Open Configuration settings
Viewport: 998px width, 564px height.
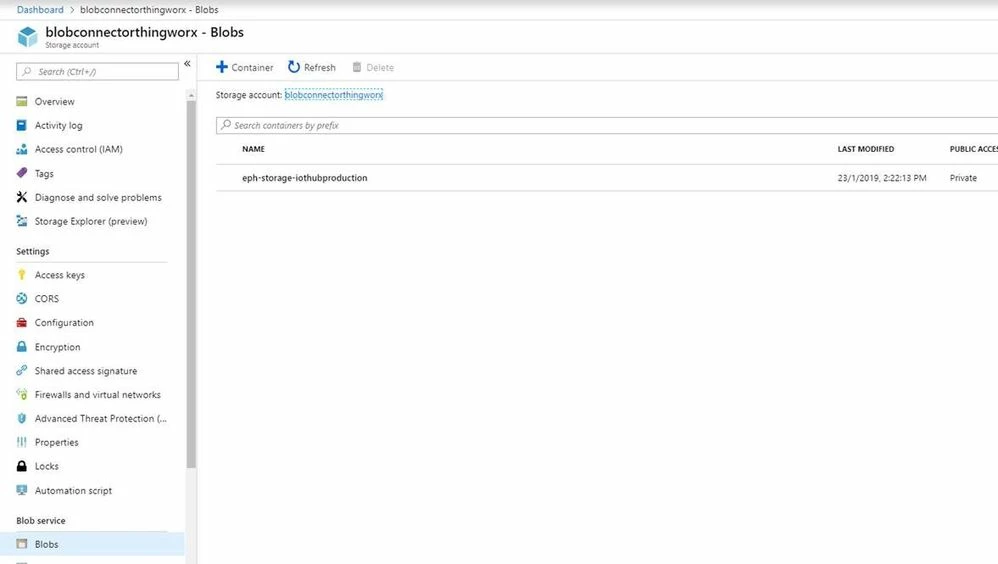click(x=64, y=323)
